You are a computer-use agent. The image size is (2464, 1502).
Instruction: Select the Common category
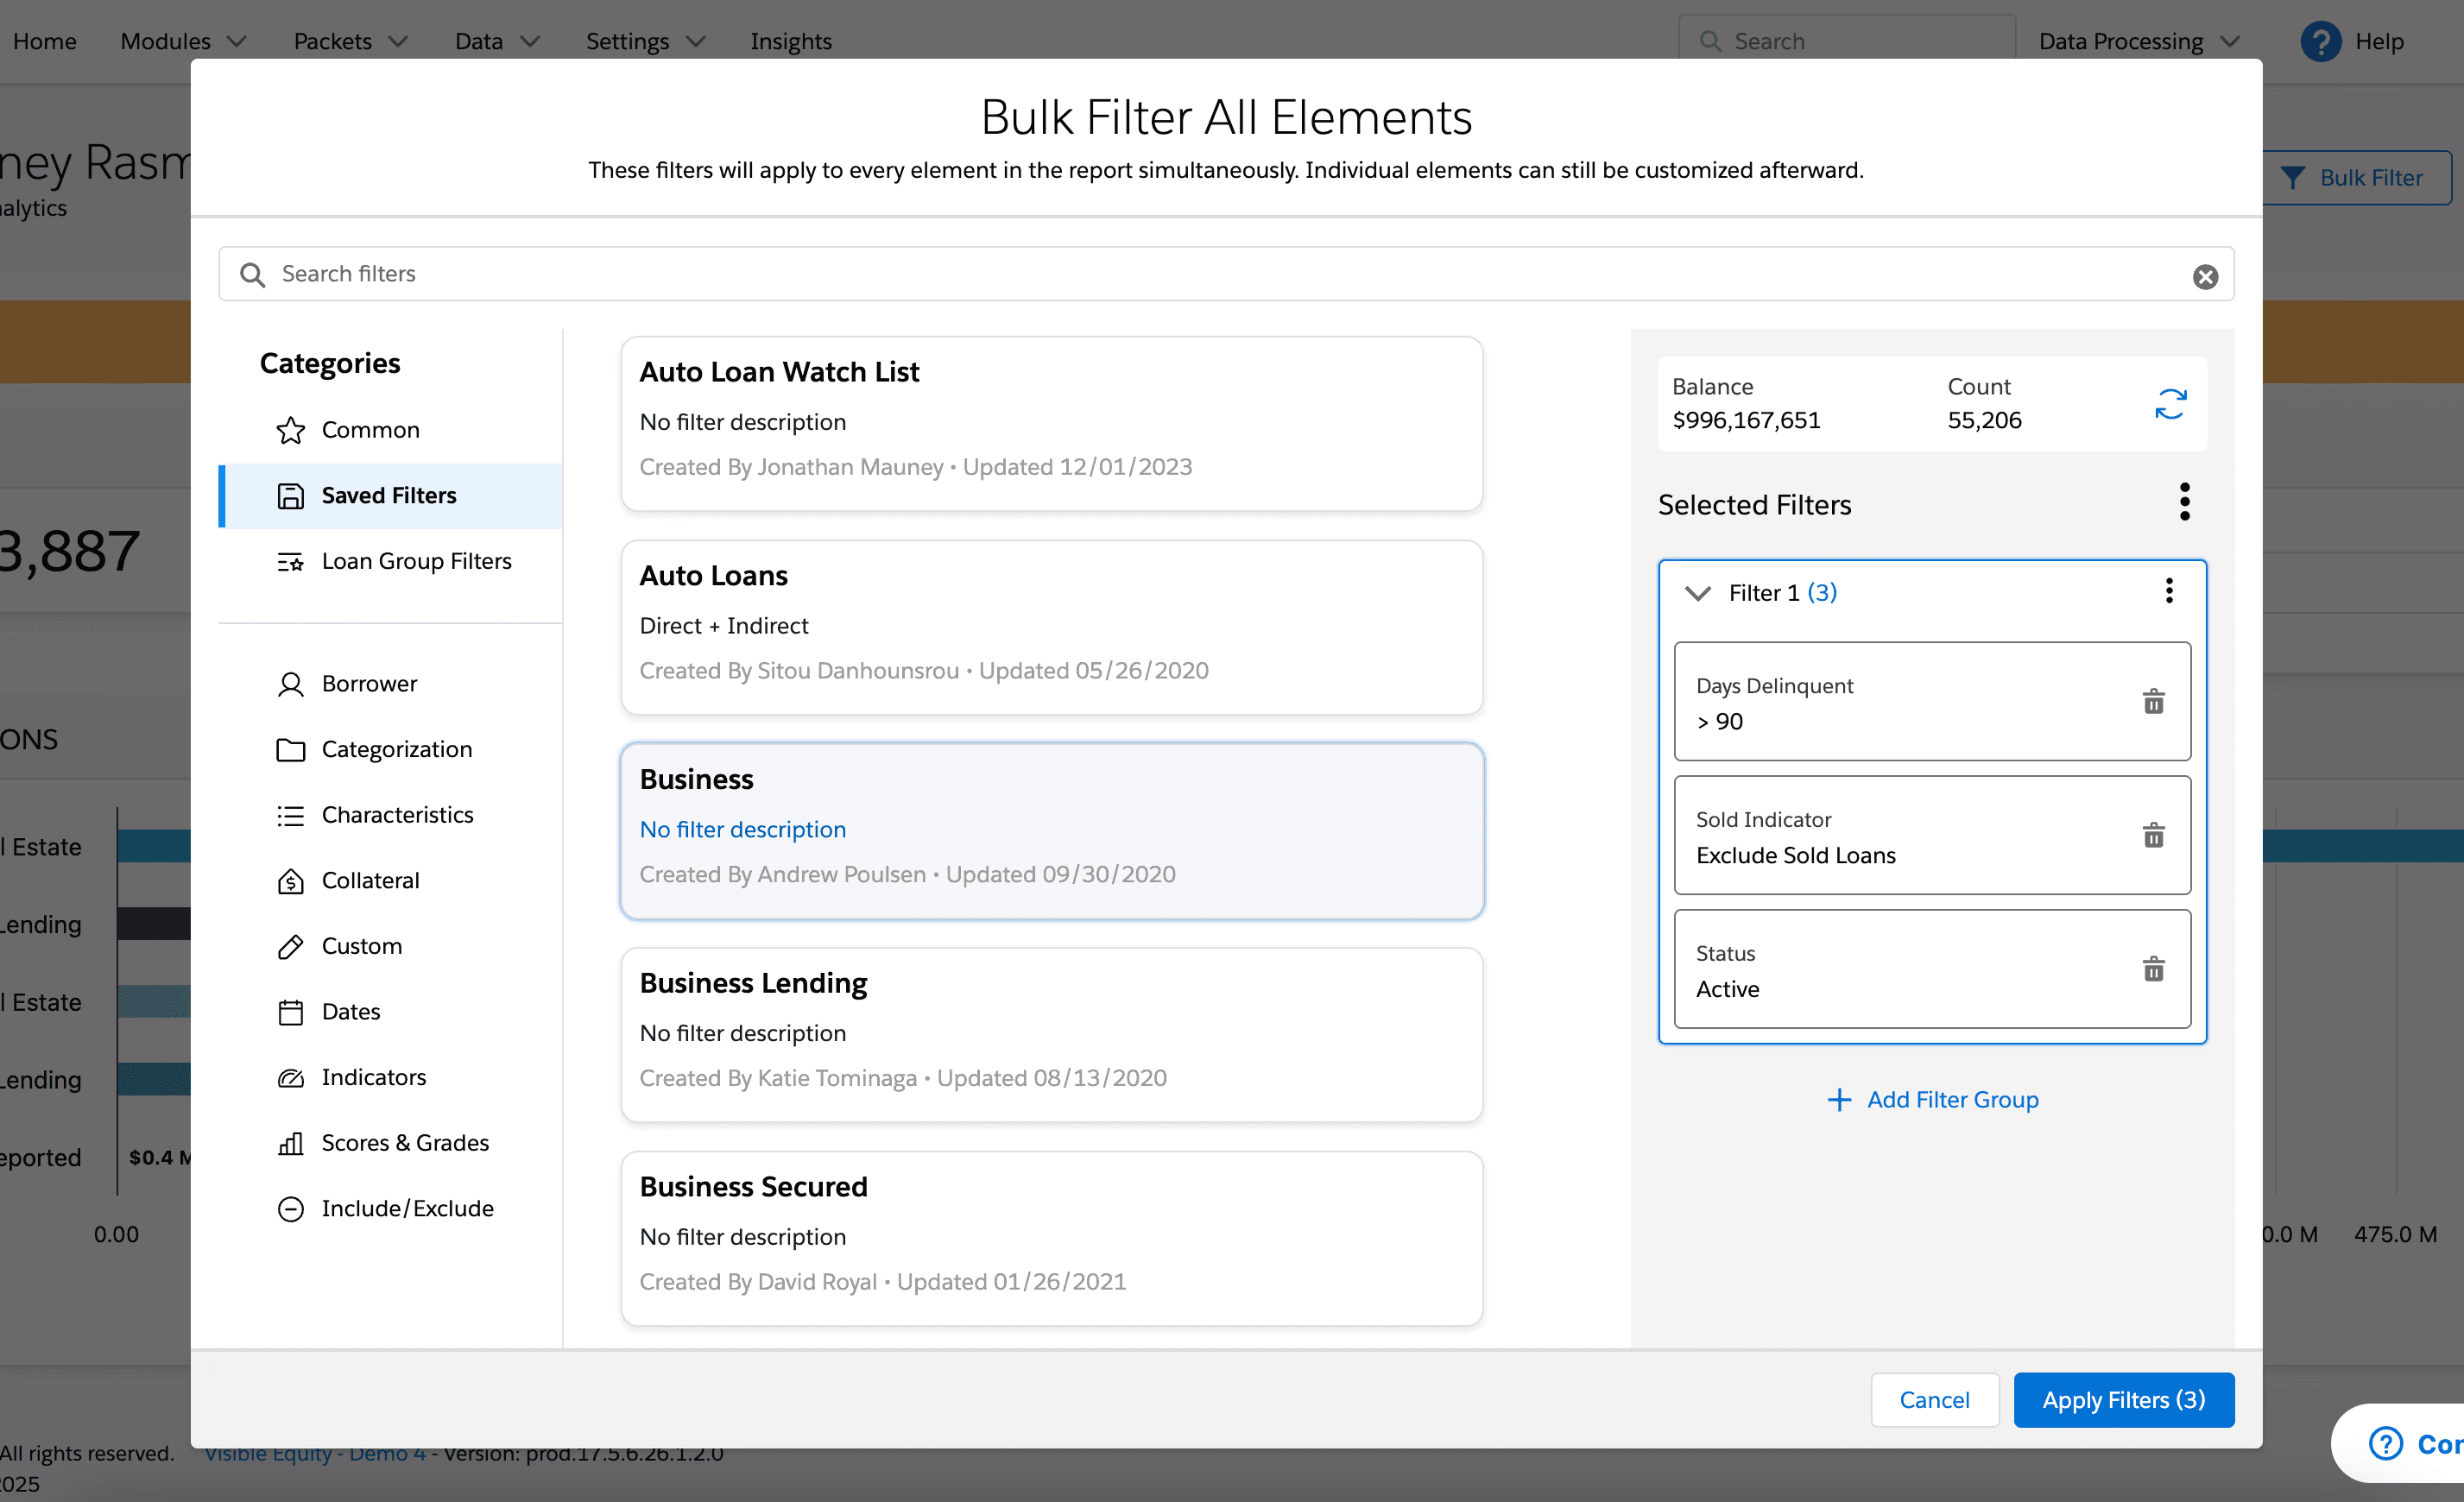tap(370, 430)
